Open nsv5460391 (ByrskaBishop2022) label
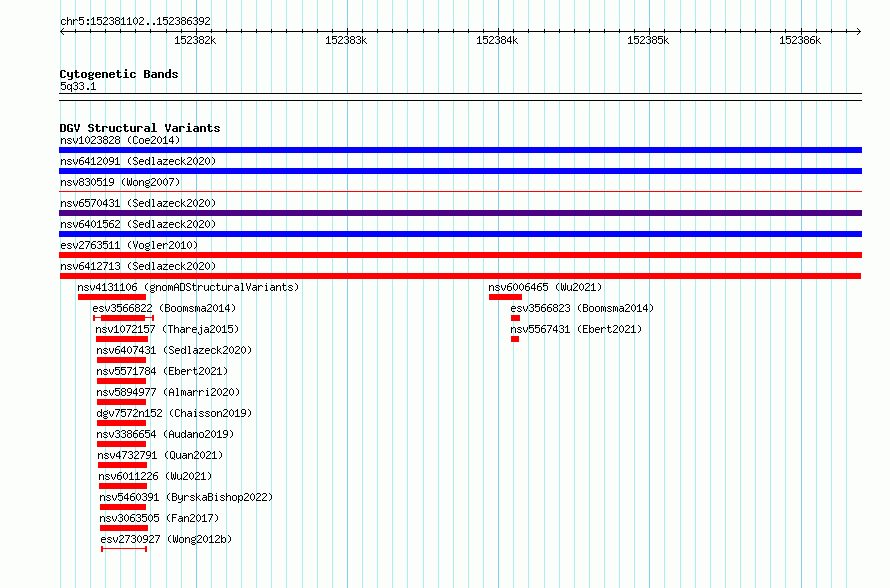890x588 pixels. tap(186, 497)
